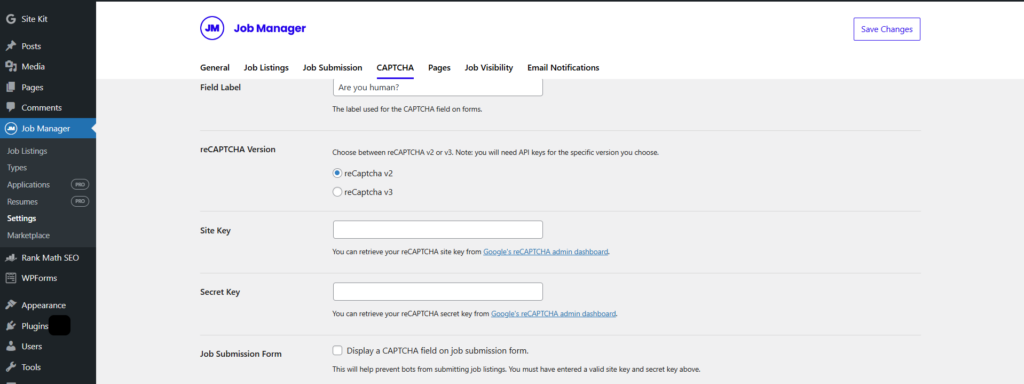Image resolution: width=1024 pixels, height=384 pixels.
Task: Click the WPForms sidebar icon
Action: [x=10, y=278]
